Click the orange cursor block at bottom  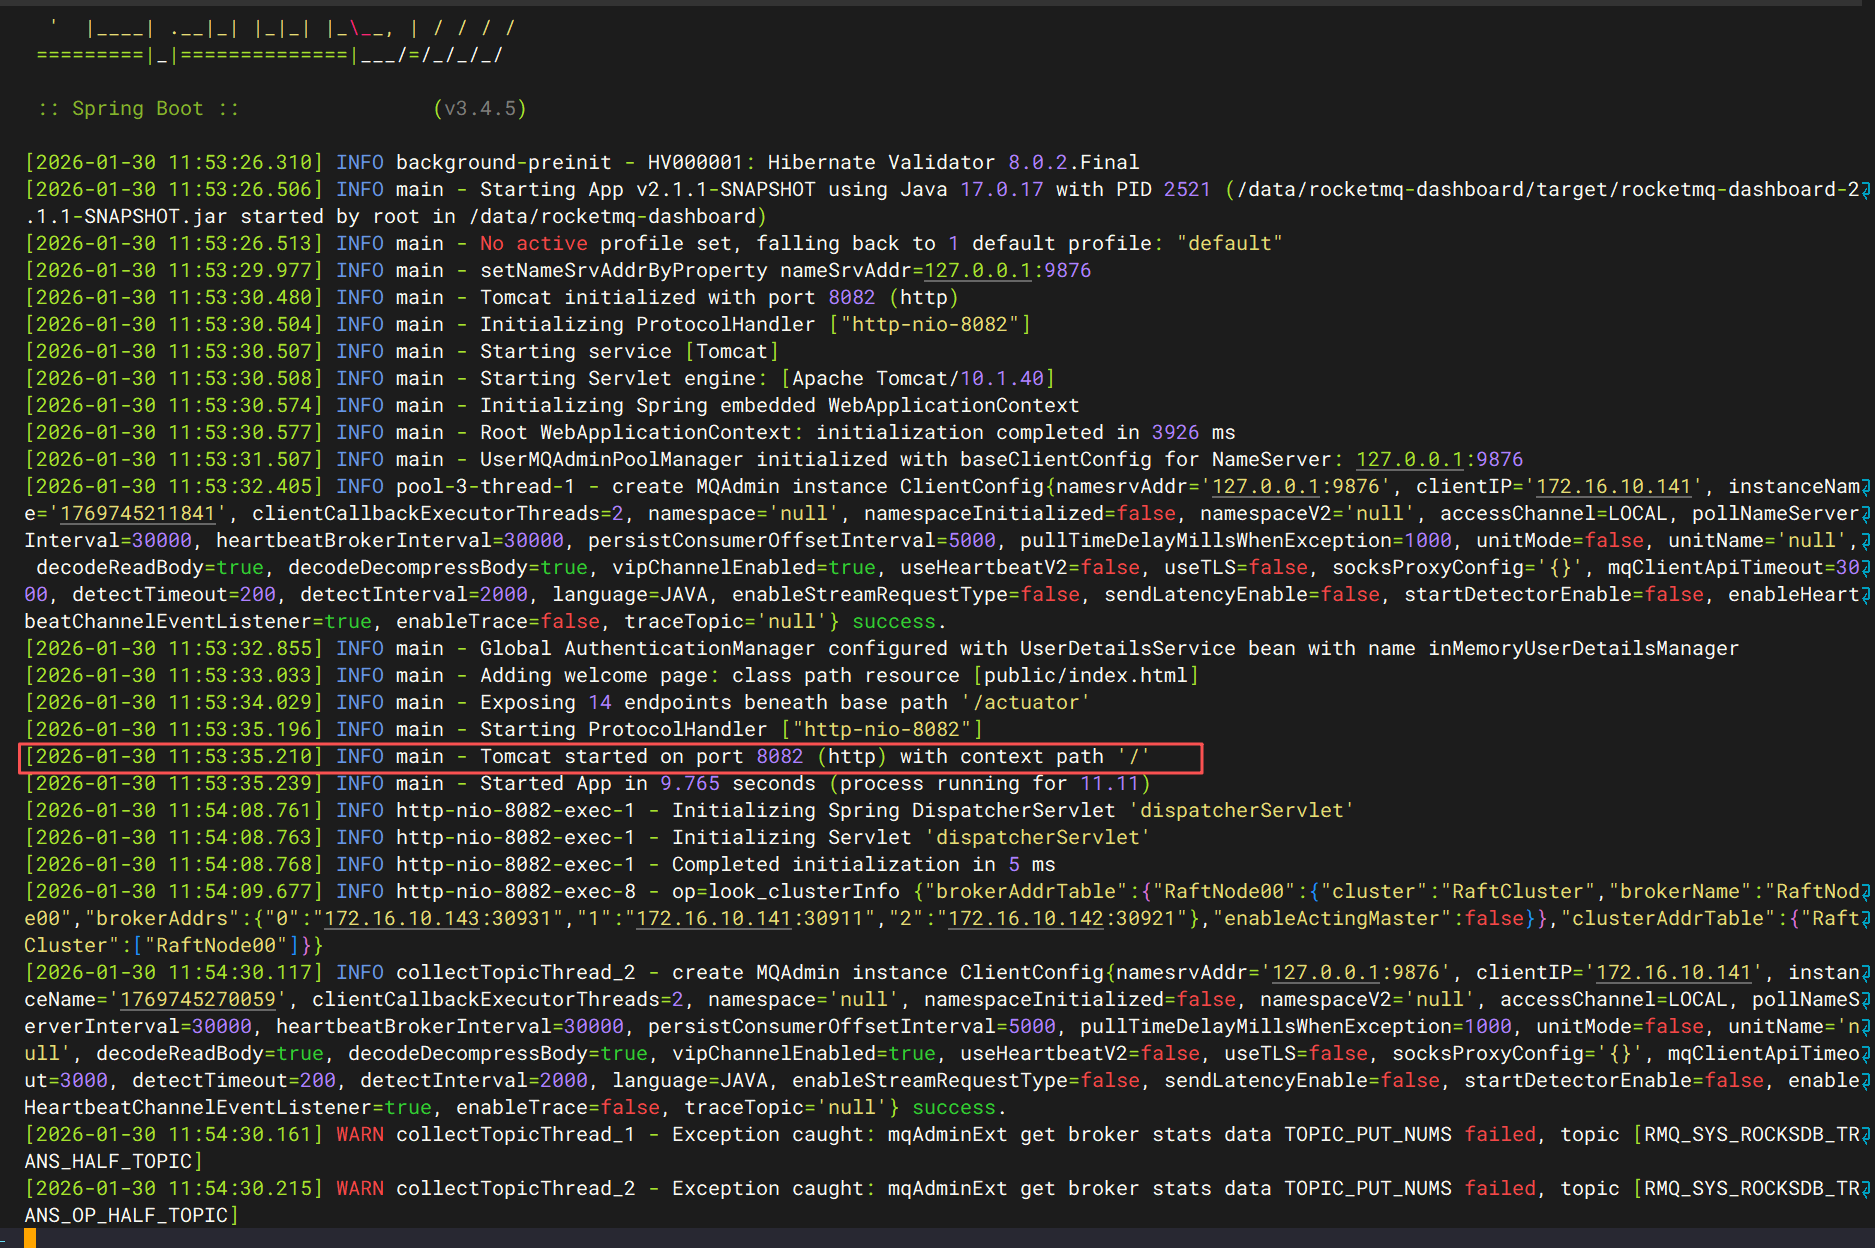point(30,1238)
